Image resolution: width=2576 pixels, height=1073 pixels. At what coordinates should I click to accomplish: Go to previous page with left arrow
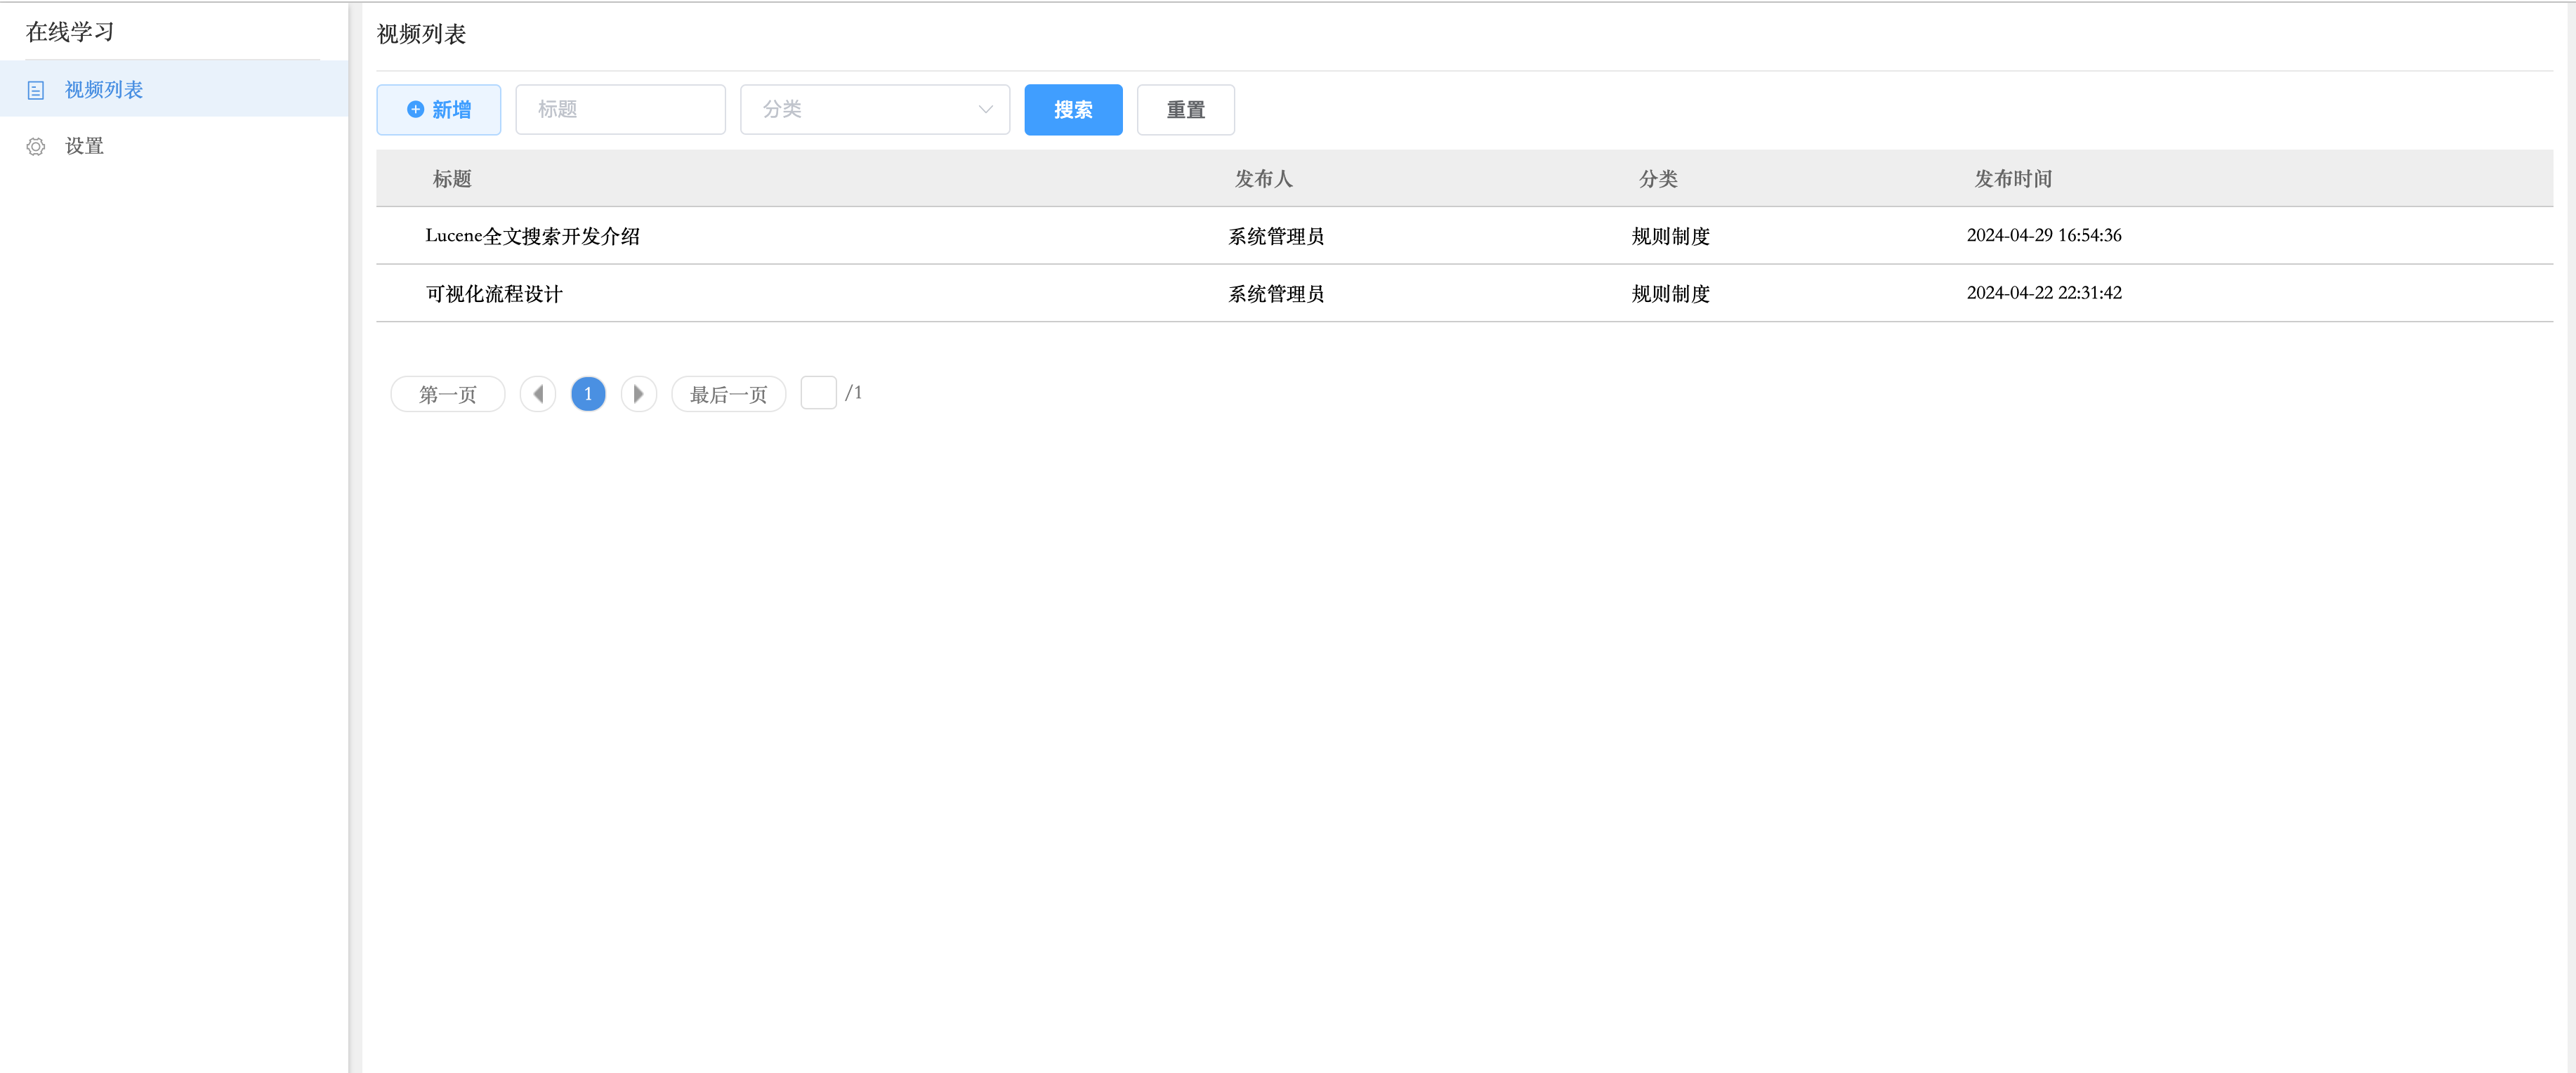click(x=538, y=394)
